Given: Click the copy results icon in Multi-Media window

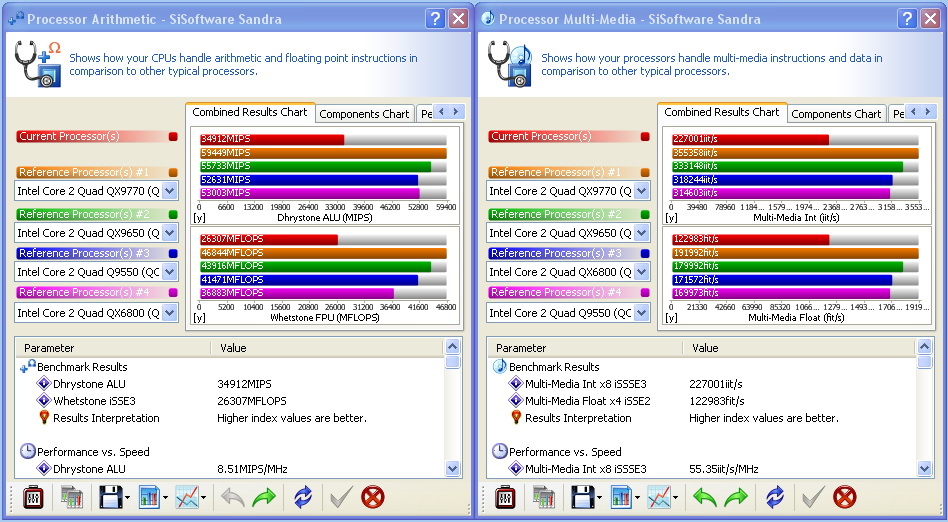Looking at the screenshot, I should pyautogui.click(x=544, y=498).
